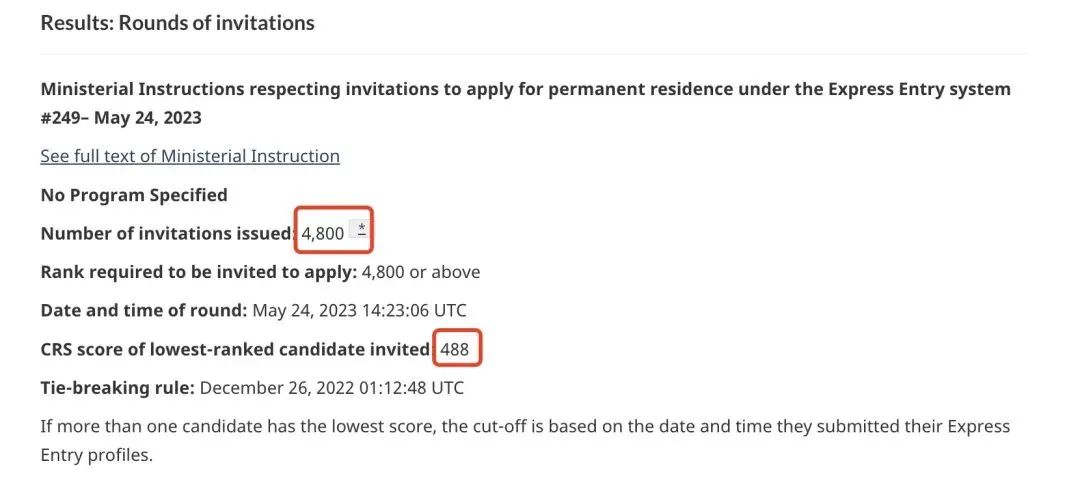Viewport: 1080px width, 487px height.
Task: Click the Rank required to be invited label
Action: [x=199, y=272]
